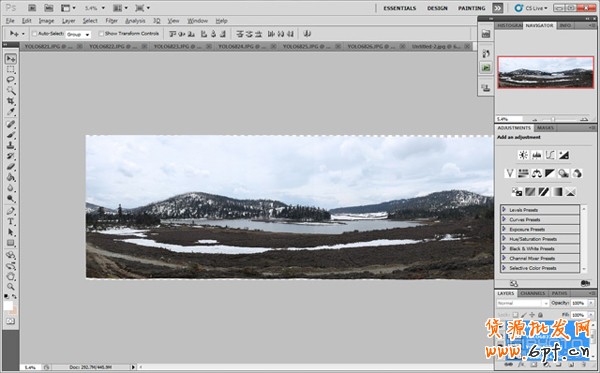The width and height of the screenshot is (600, 373).
Task: Switch to the Design workspace
Action: [x=437, y=8]
